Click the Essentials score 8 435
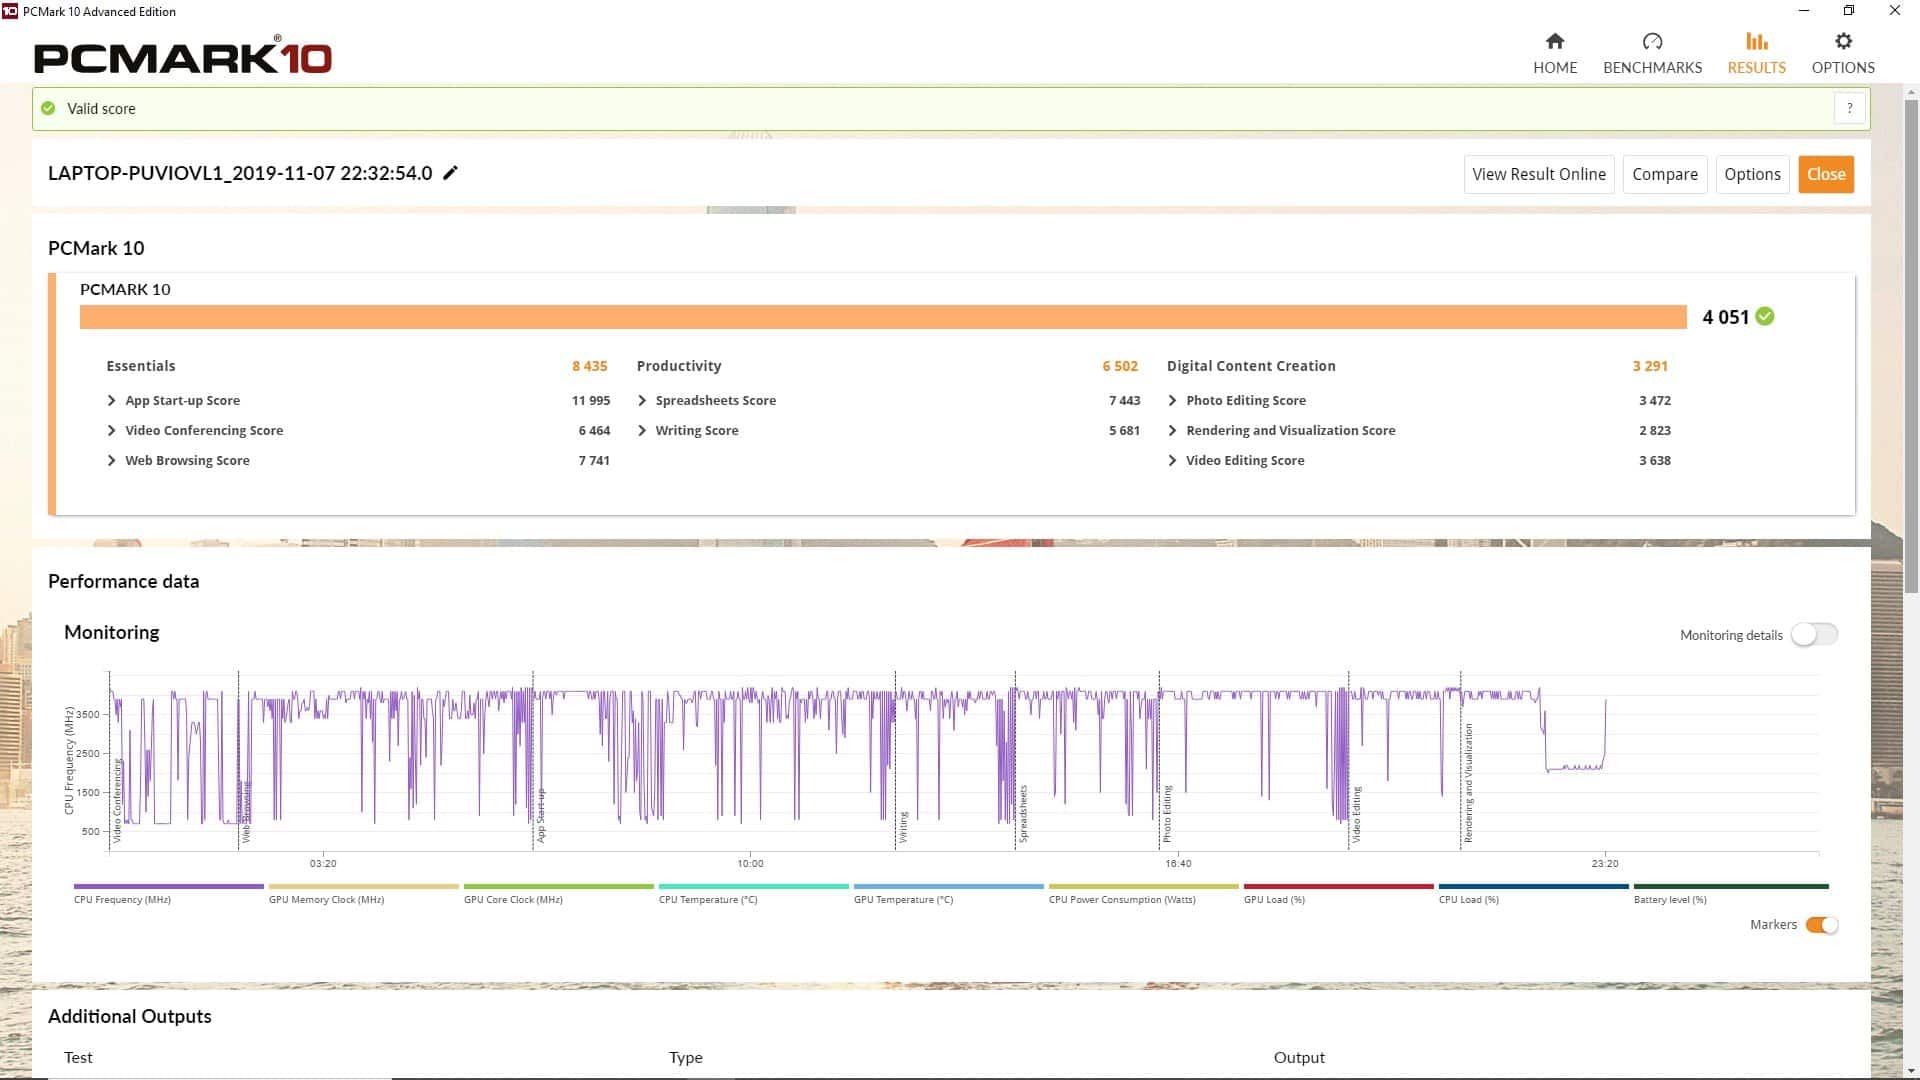Viewport: 1920px width, 1080px height. click(589, 366)
